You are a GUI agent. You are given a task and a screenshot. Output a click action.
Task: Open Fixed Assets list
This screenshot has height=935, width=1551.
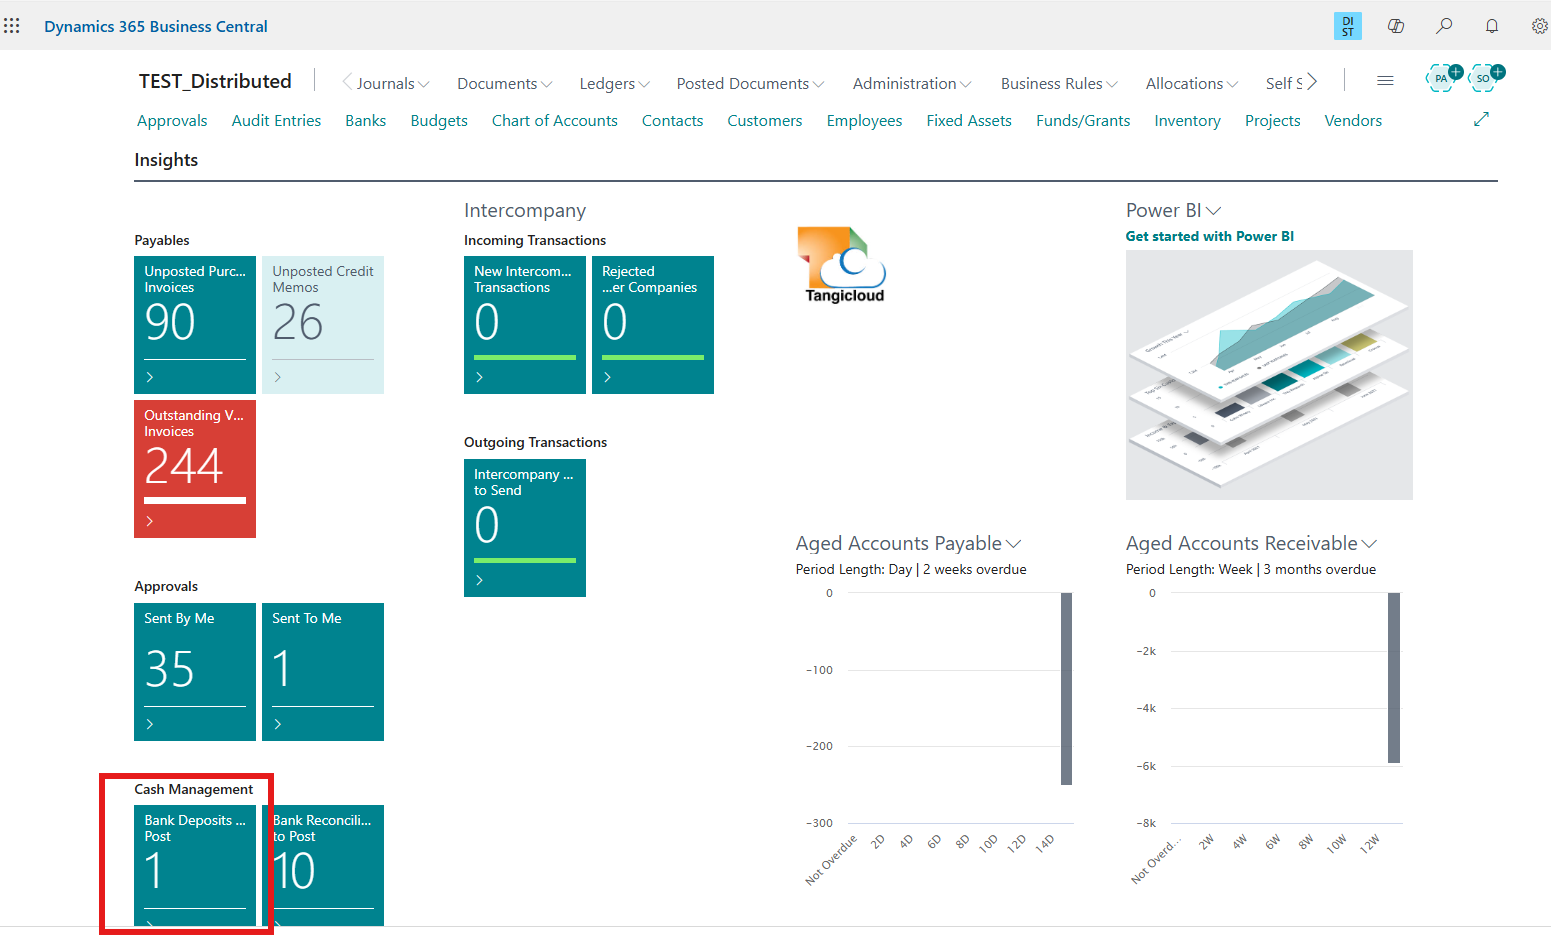(969, 121)
